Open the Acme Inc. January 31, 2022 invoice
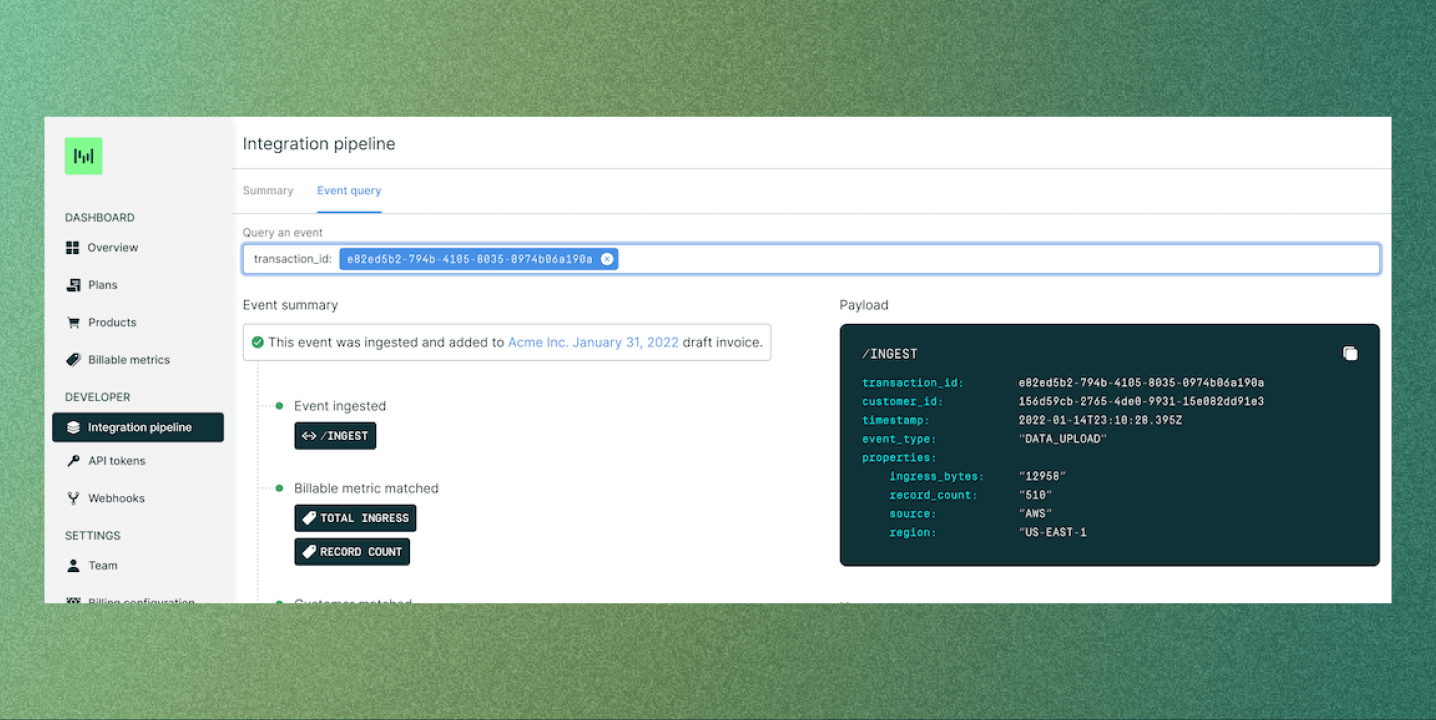This screenshot has width=1436, height=720. 592,341
